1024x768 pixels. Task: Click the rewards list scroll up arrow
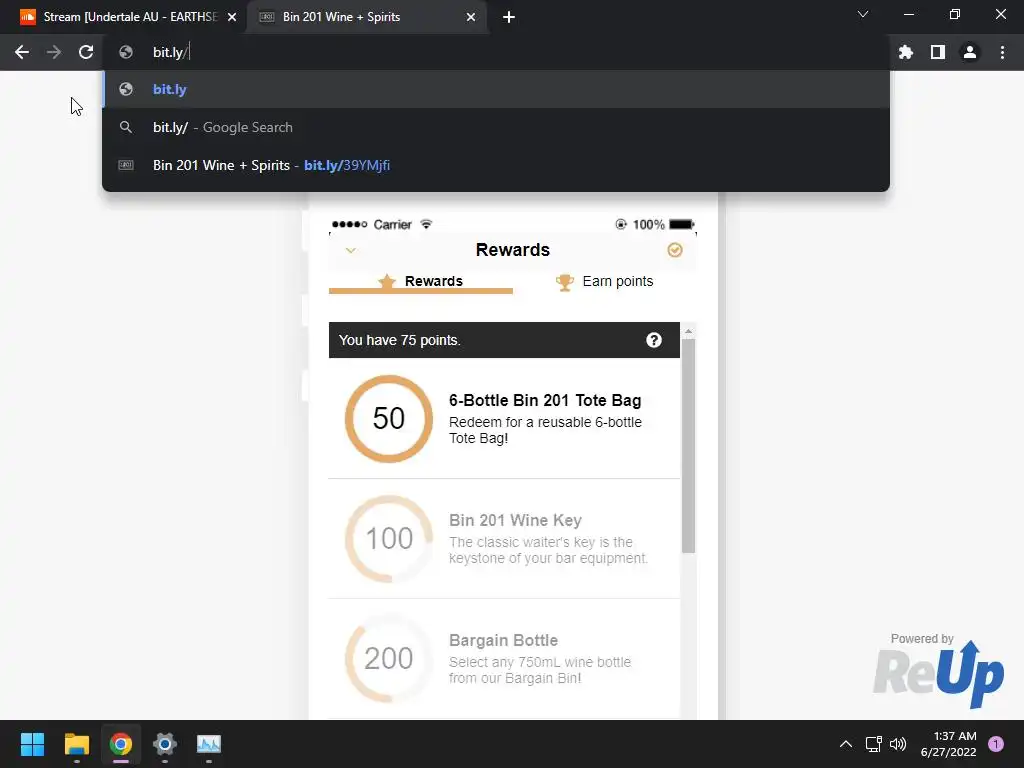click(x=688, y=331)
